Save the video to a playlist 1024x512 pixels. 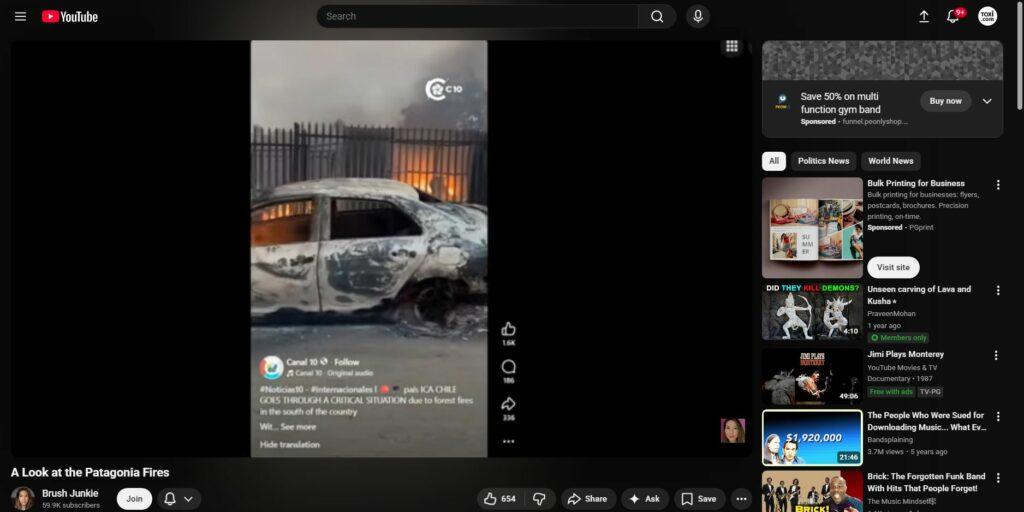(699, 498)
